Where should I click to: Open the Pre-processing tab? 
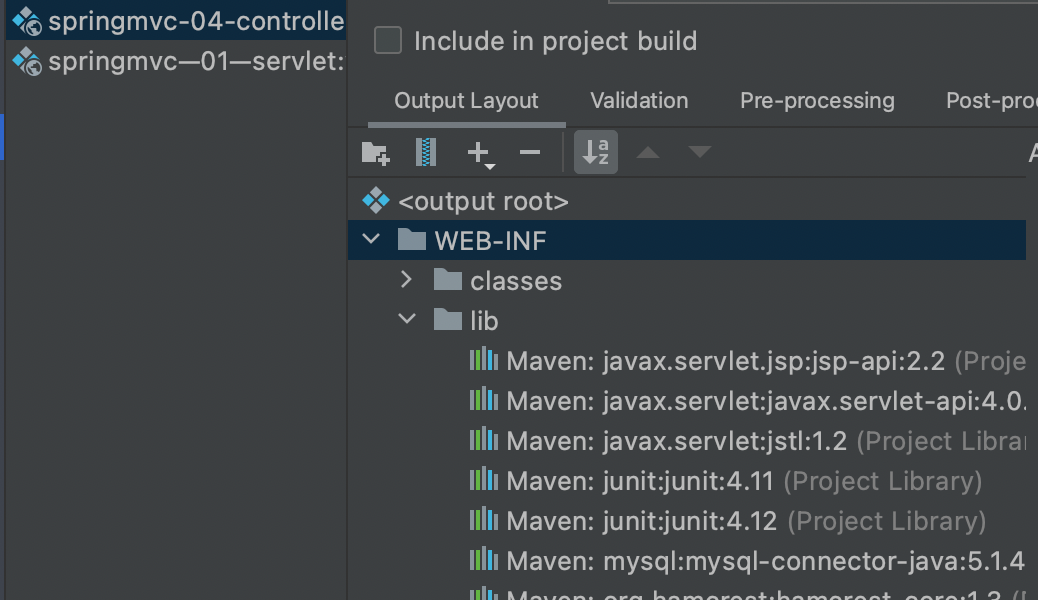[817, 100]
